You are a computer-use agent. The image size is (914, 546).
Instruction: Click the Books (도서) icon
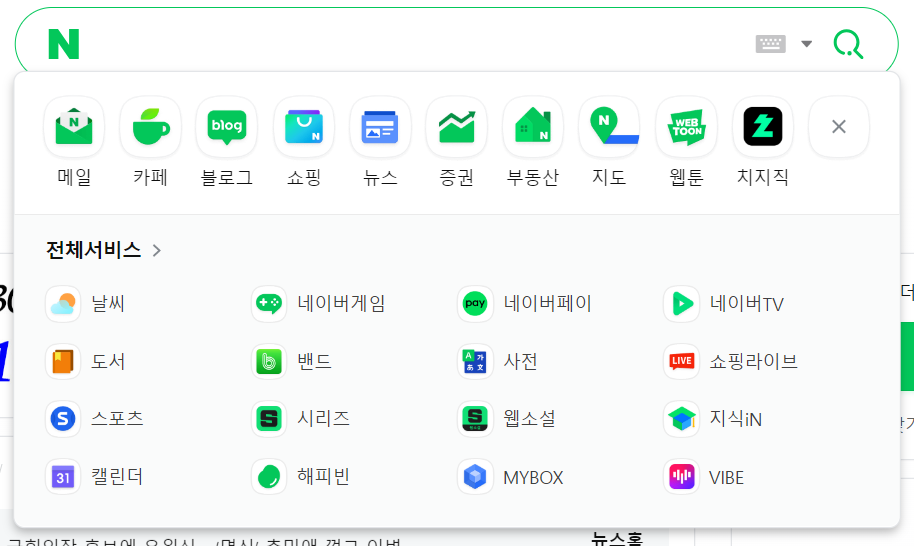[63, 361]
